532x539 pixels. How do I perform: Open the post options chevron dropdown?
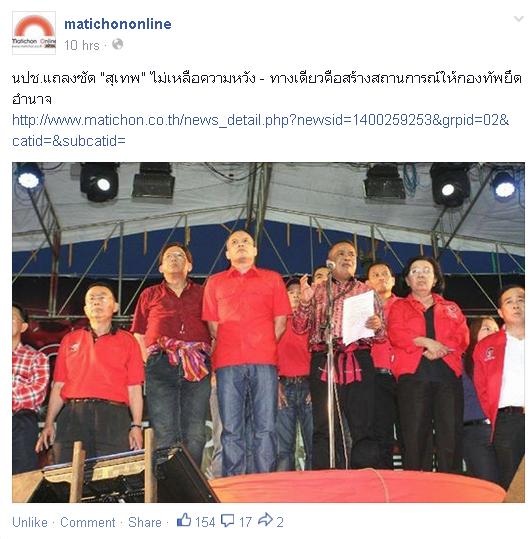coord(518,19)
